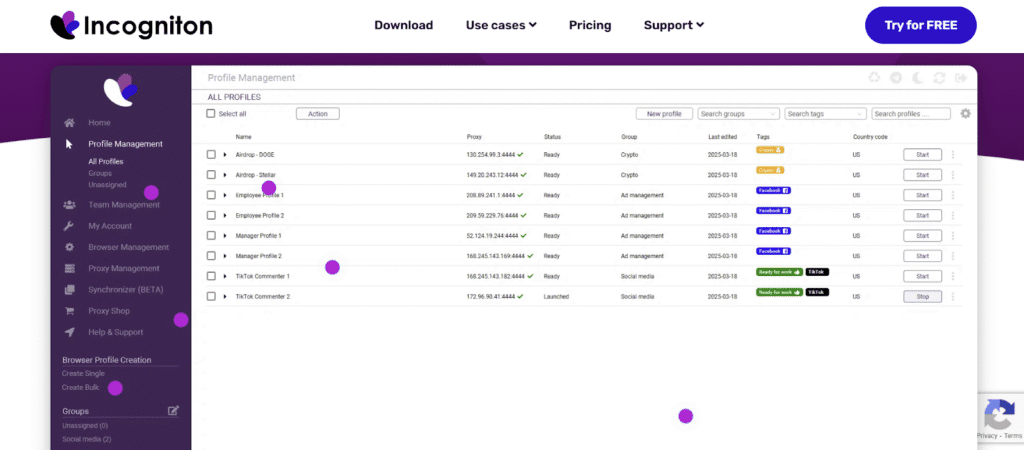Check the Select all checkbox
Image resolution: width=1024 pixels, height=450 pixels.
coord(211,114)
